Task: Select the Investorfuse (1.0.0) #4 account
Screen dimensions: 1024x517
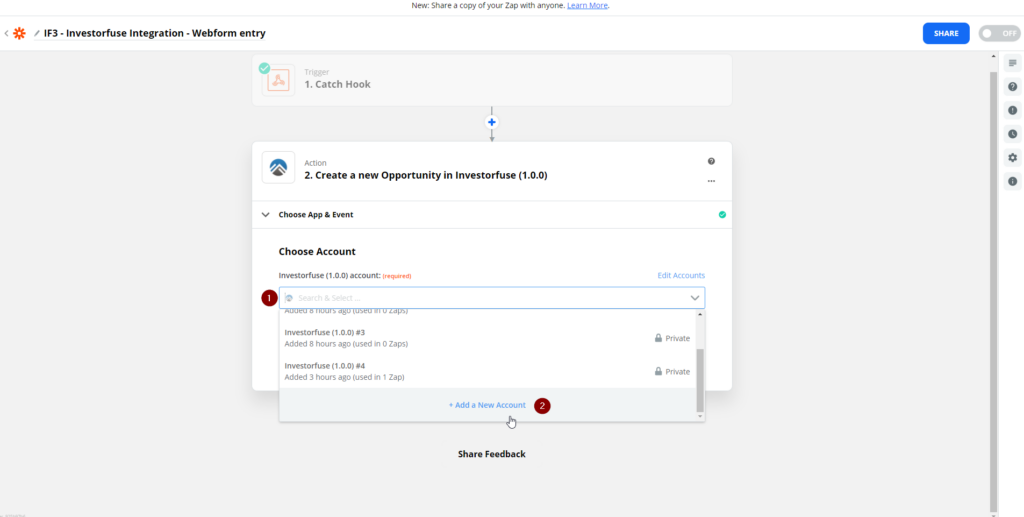Action: [487, 371]
